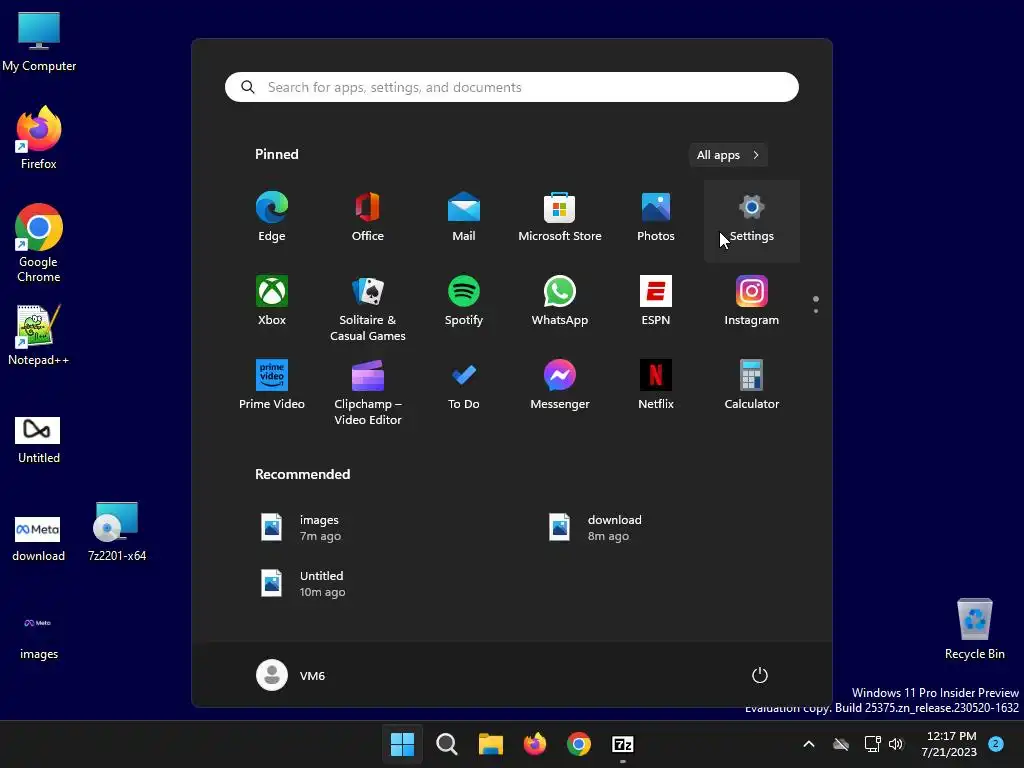This screenshot has width=1024, height=768.
Task: Launch Spotify from pinned apps
Action: [464, 301]
